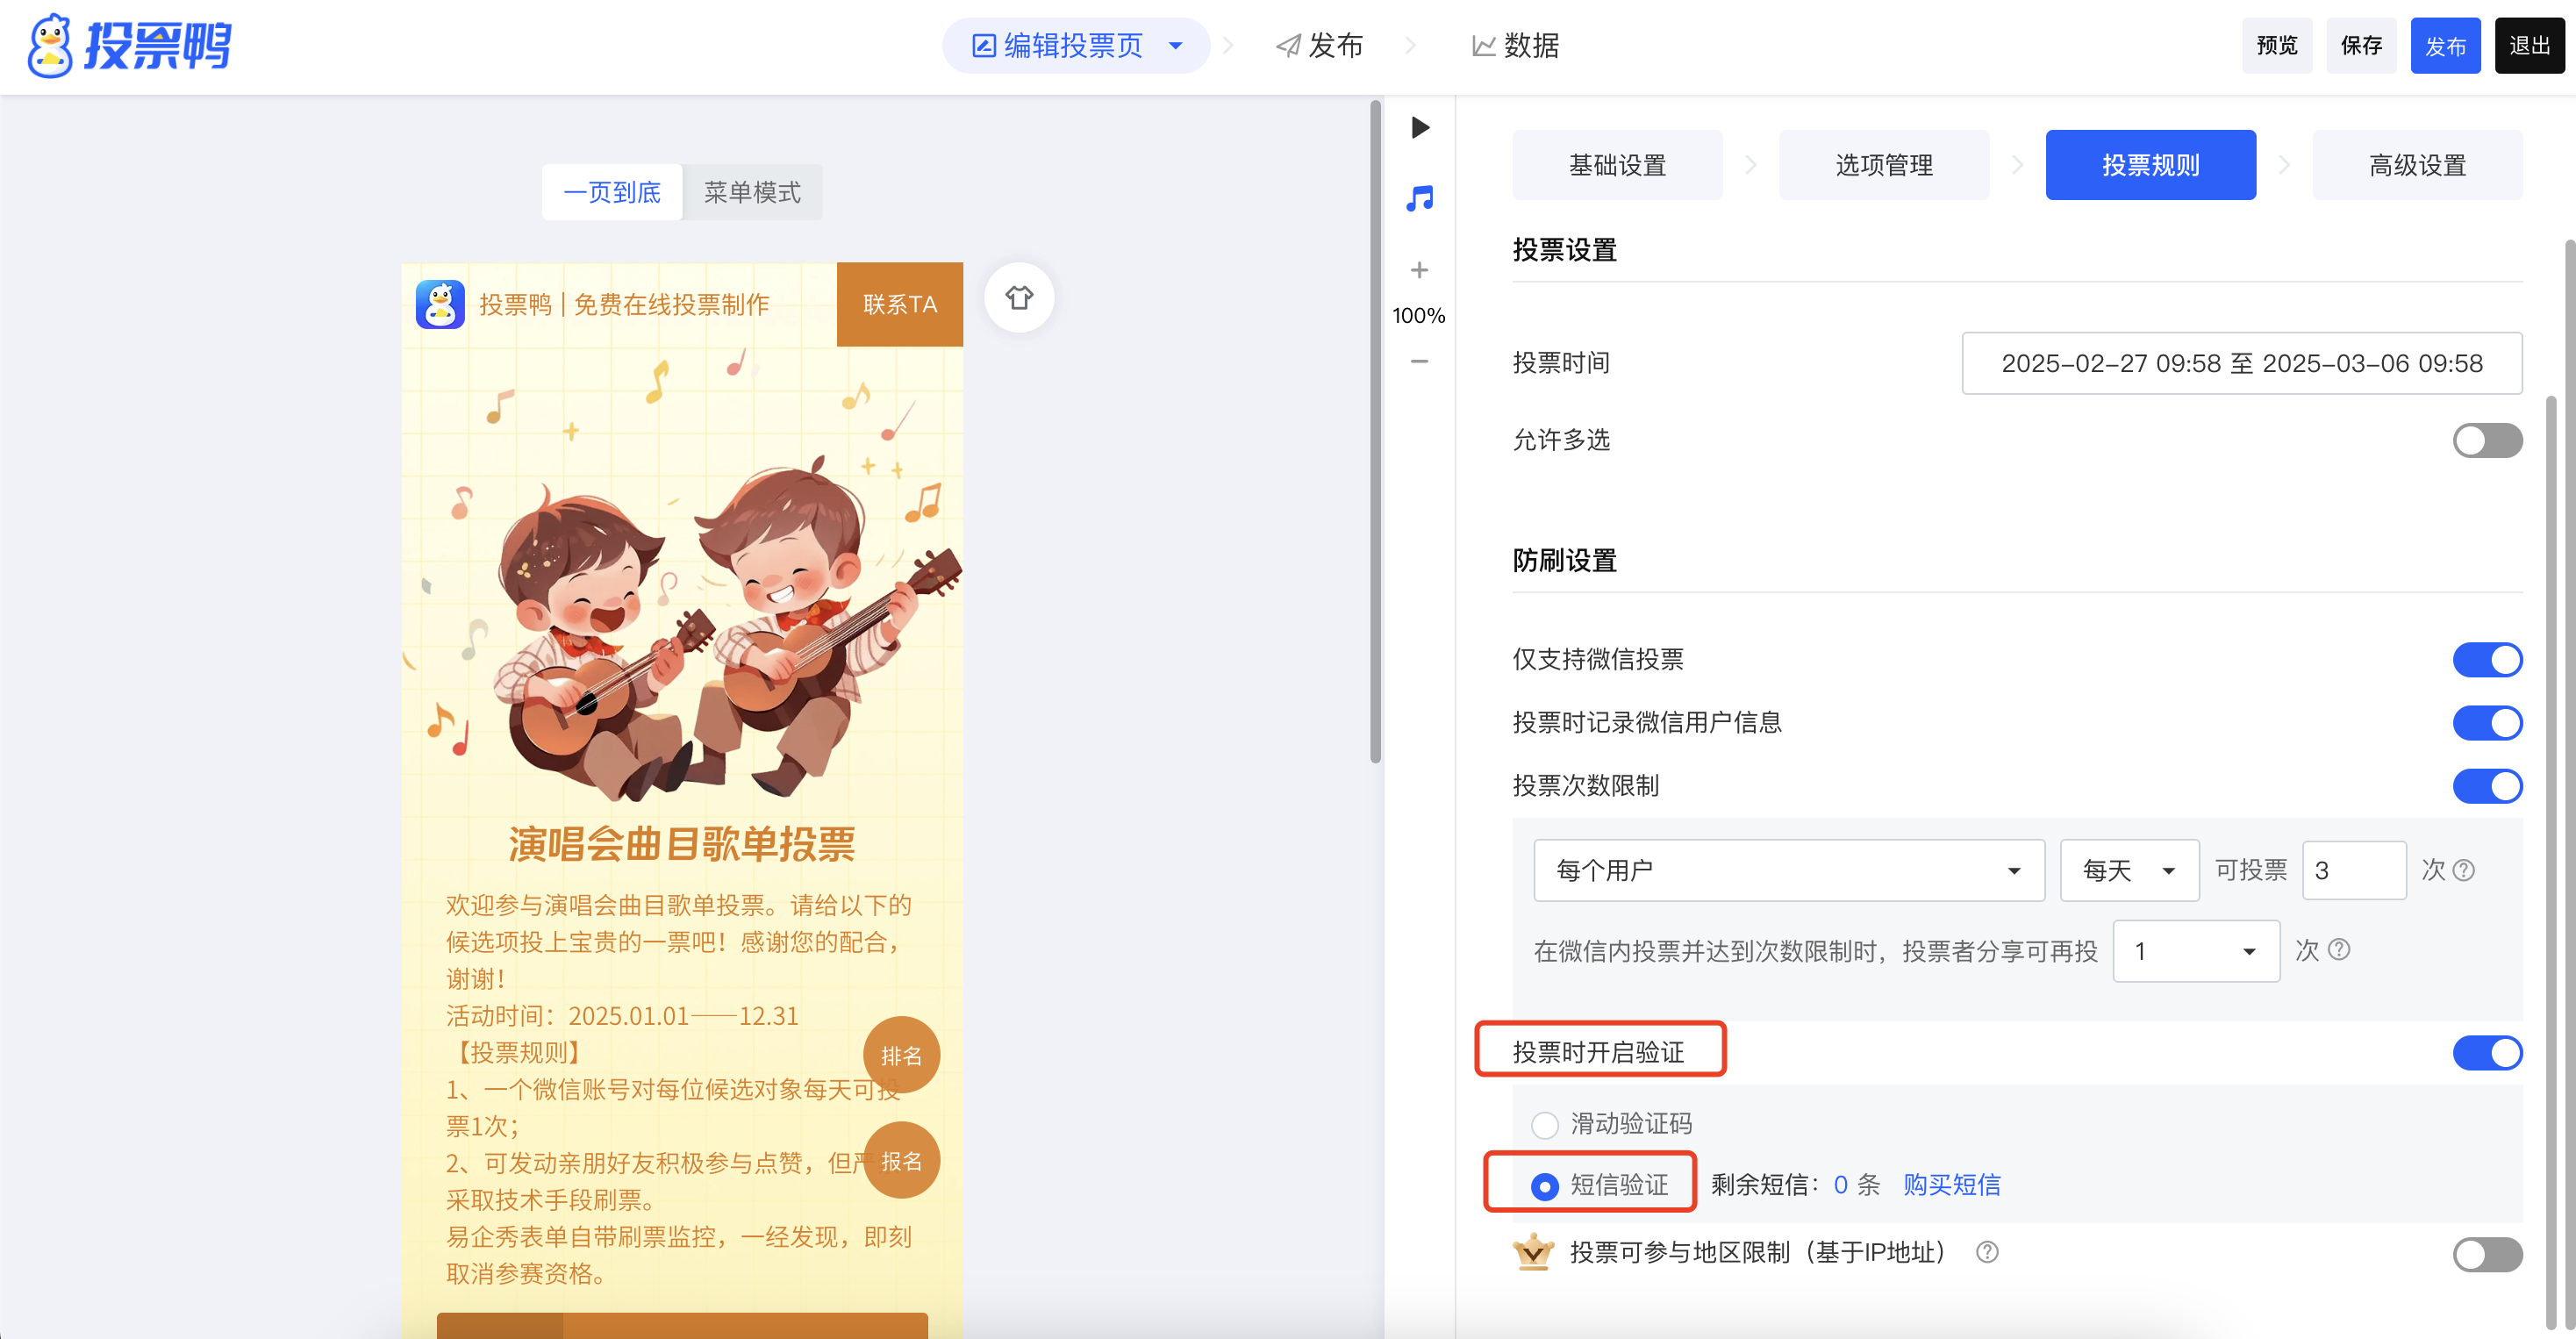Click the 投票时间 date range field
The width and height of the screenshot is (2576, 1339).
point(2241,363)
